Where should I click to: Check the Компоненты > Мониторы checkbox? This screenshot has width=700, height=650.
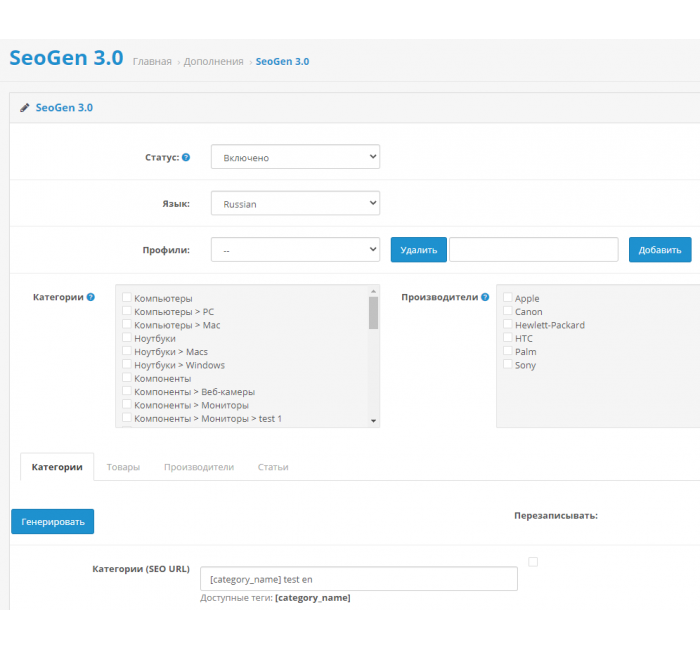tap(127, 404)
